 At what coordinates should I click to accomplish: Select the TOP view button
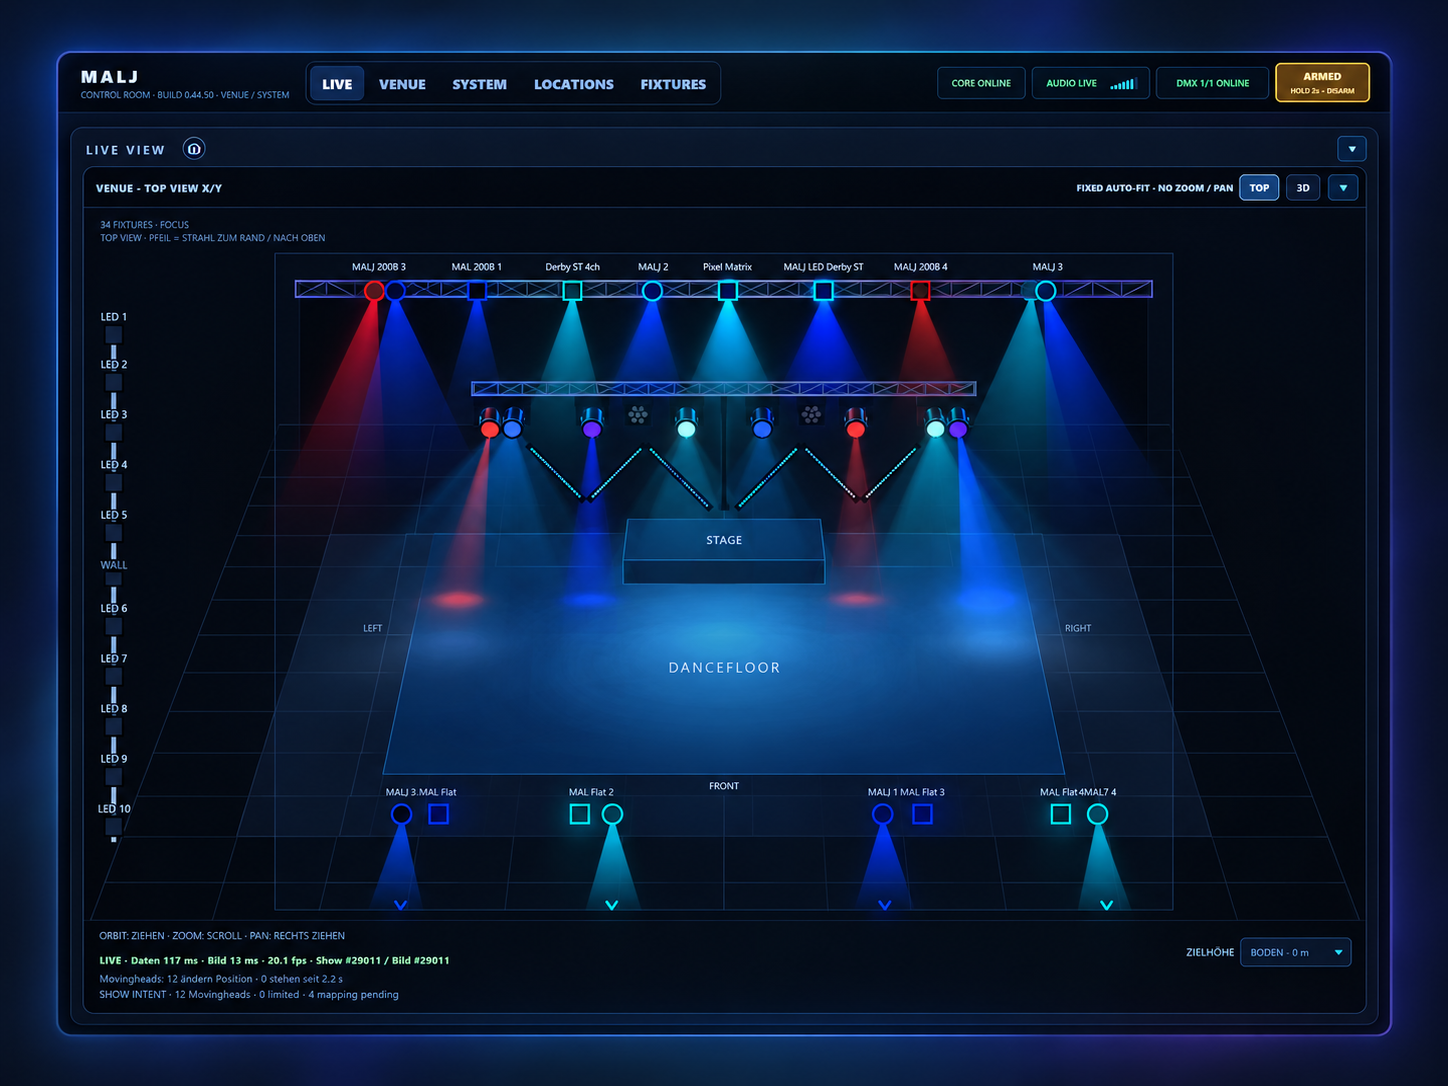point(1259,188)
